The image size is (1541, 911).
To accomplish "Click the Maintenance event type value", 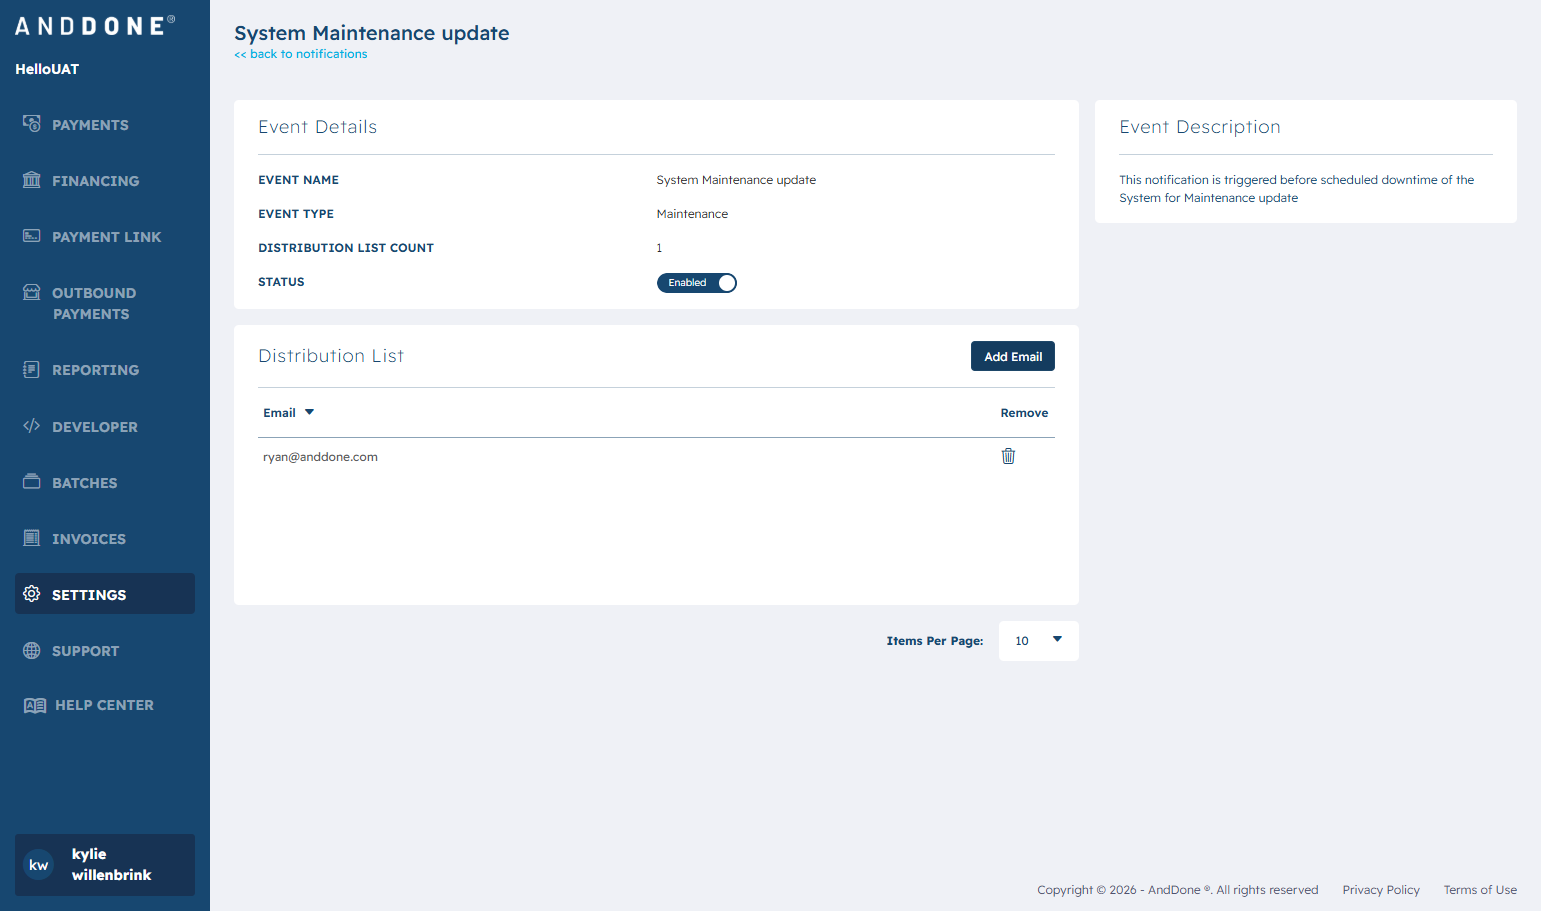I will (692, 214).
